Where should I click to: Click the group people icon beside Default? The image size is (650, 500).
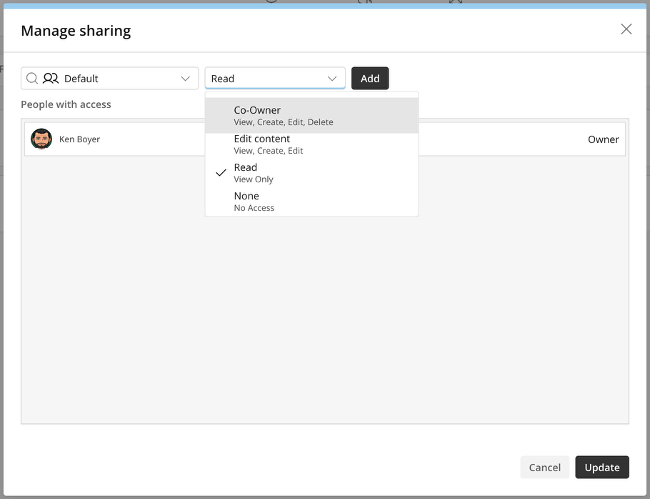[51, 78]
